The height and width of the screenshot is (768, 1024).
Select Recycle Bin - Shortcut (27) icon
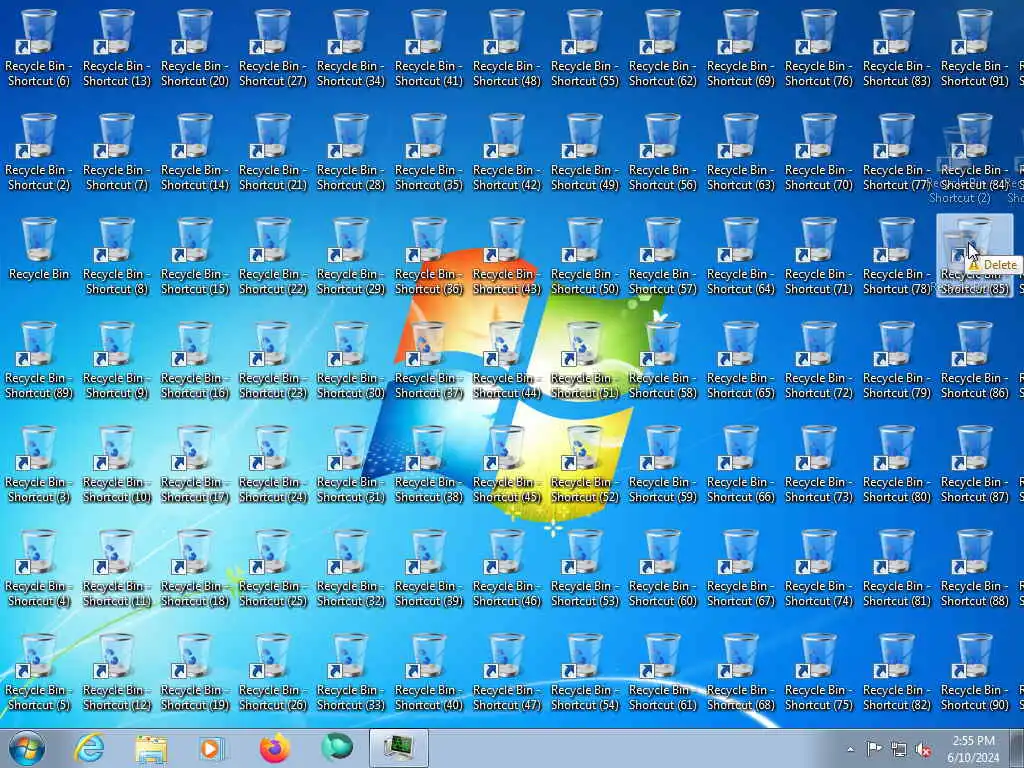point(273,49)
